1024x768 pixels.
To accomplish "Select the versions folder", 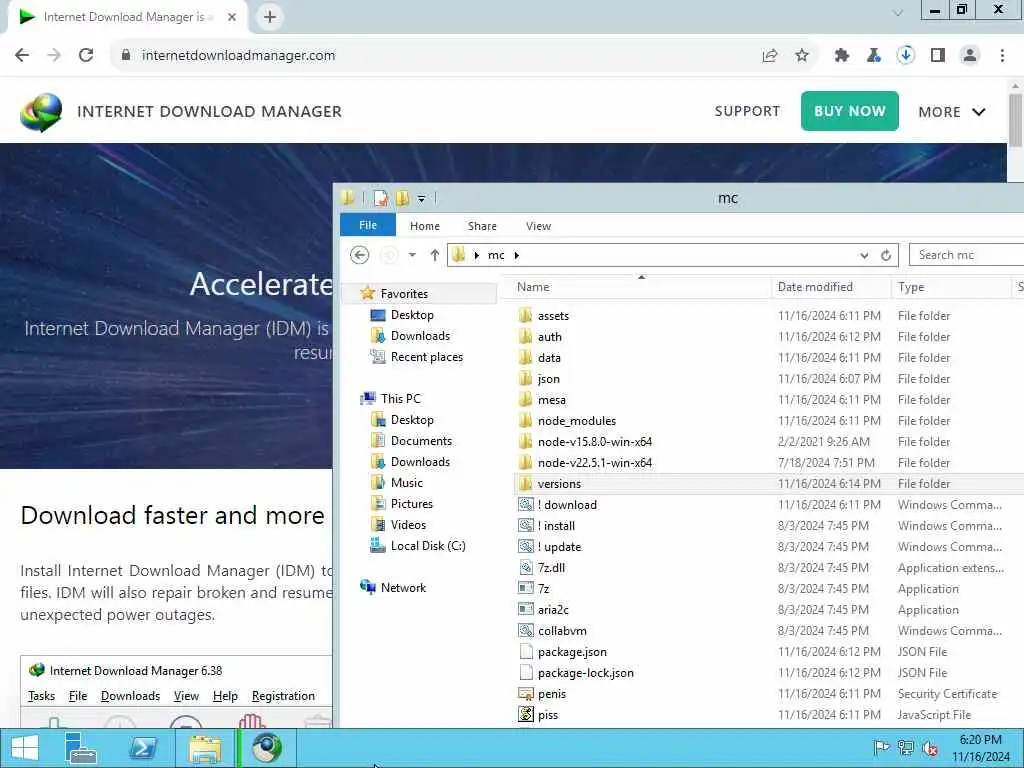I will pyautogui.click(x=559, y=484).
